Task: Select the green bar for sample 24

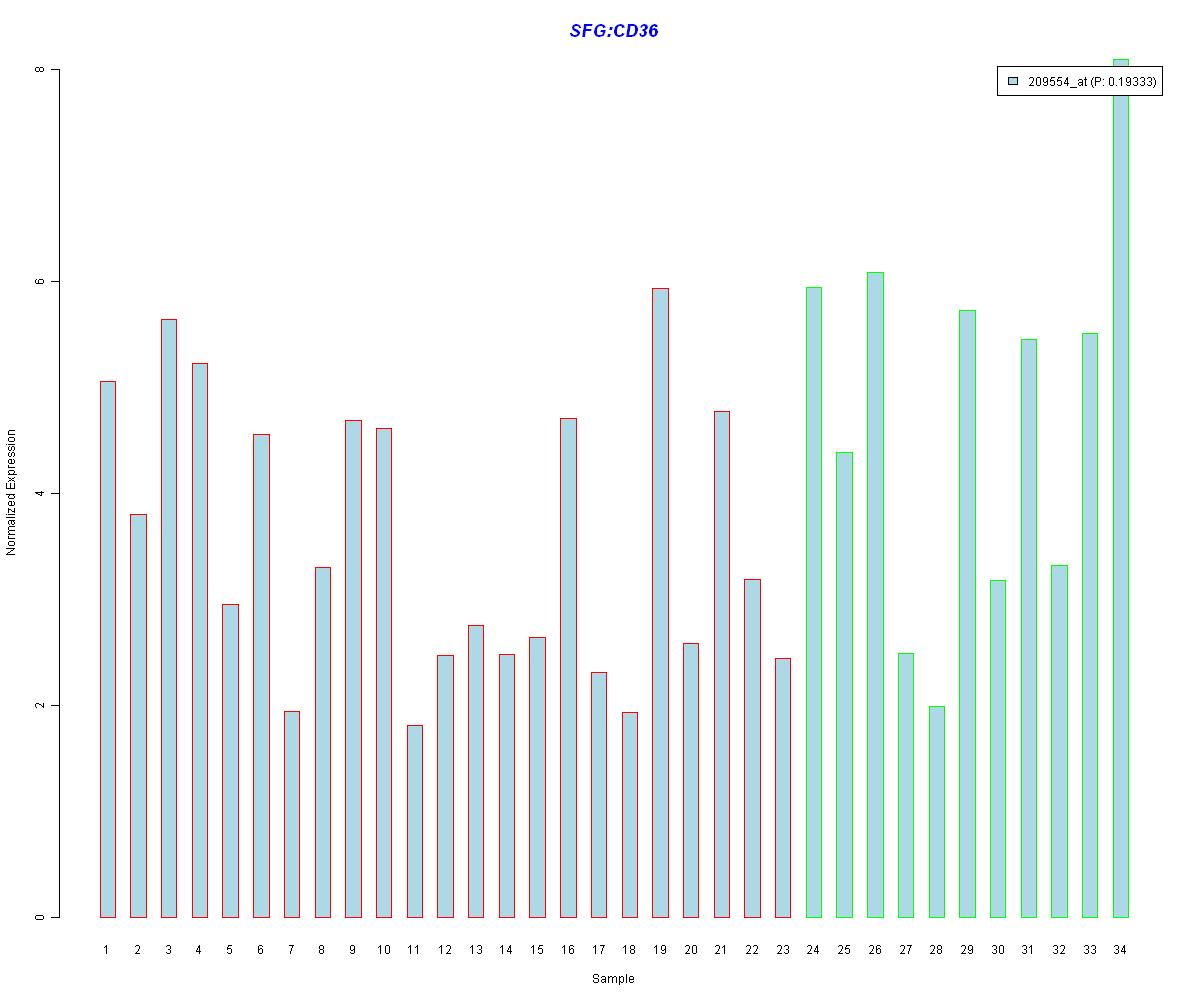Action: tap(813, 602)
